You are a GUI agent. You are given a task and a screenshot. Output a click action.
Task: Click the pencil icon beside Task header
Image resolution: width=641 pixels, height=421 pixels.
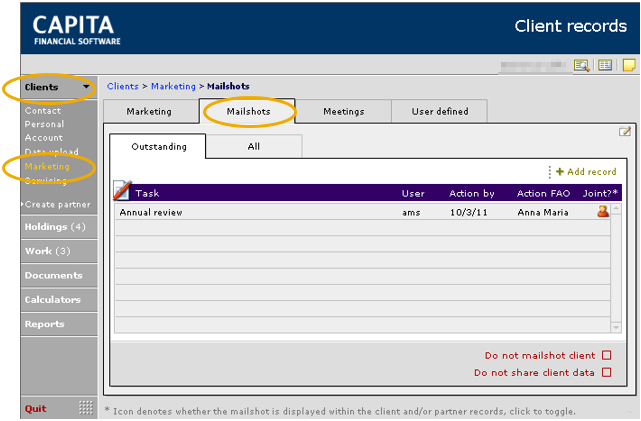click(x=122, y=190)
